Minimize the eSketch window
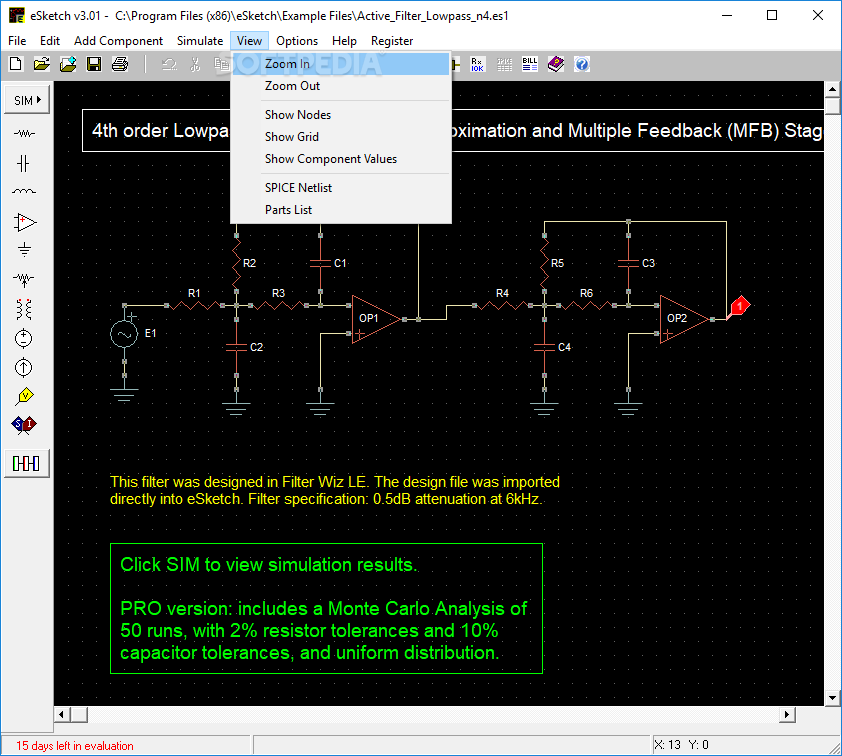Image resolution: width=842 pixels, height=756 pixels. click(x=727, y=16)
